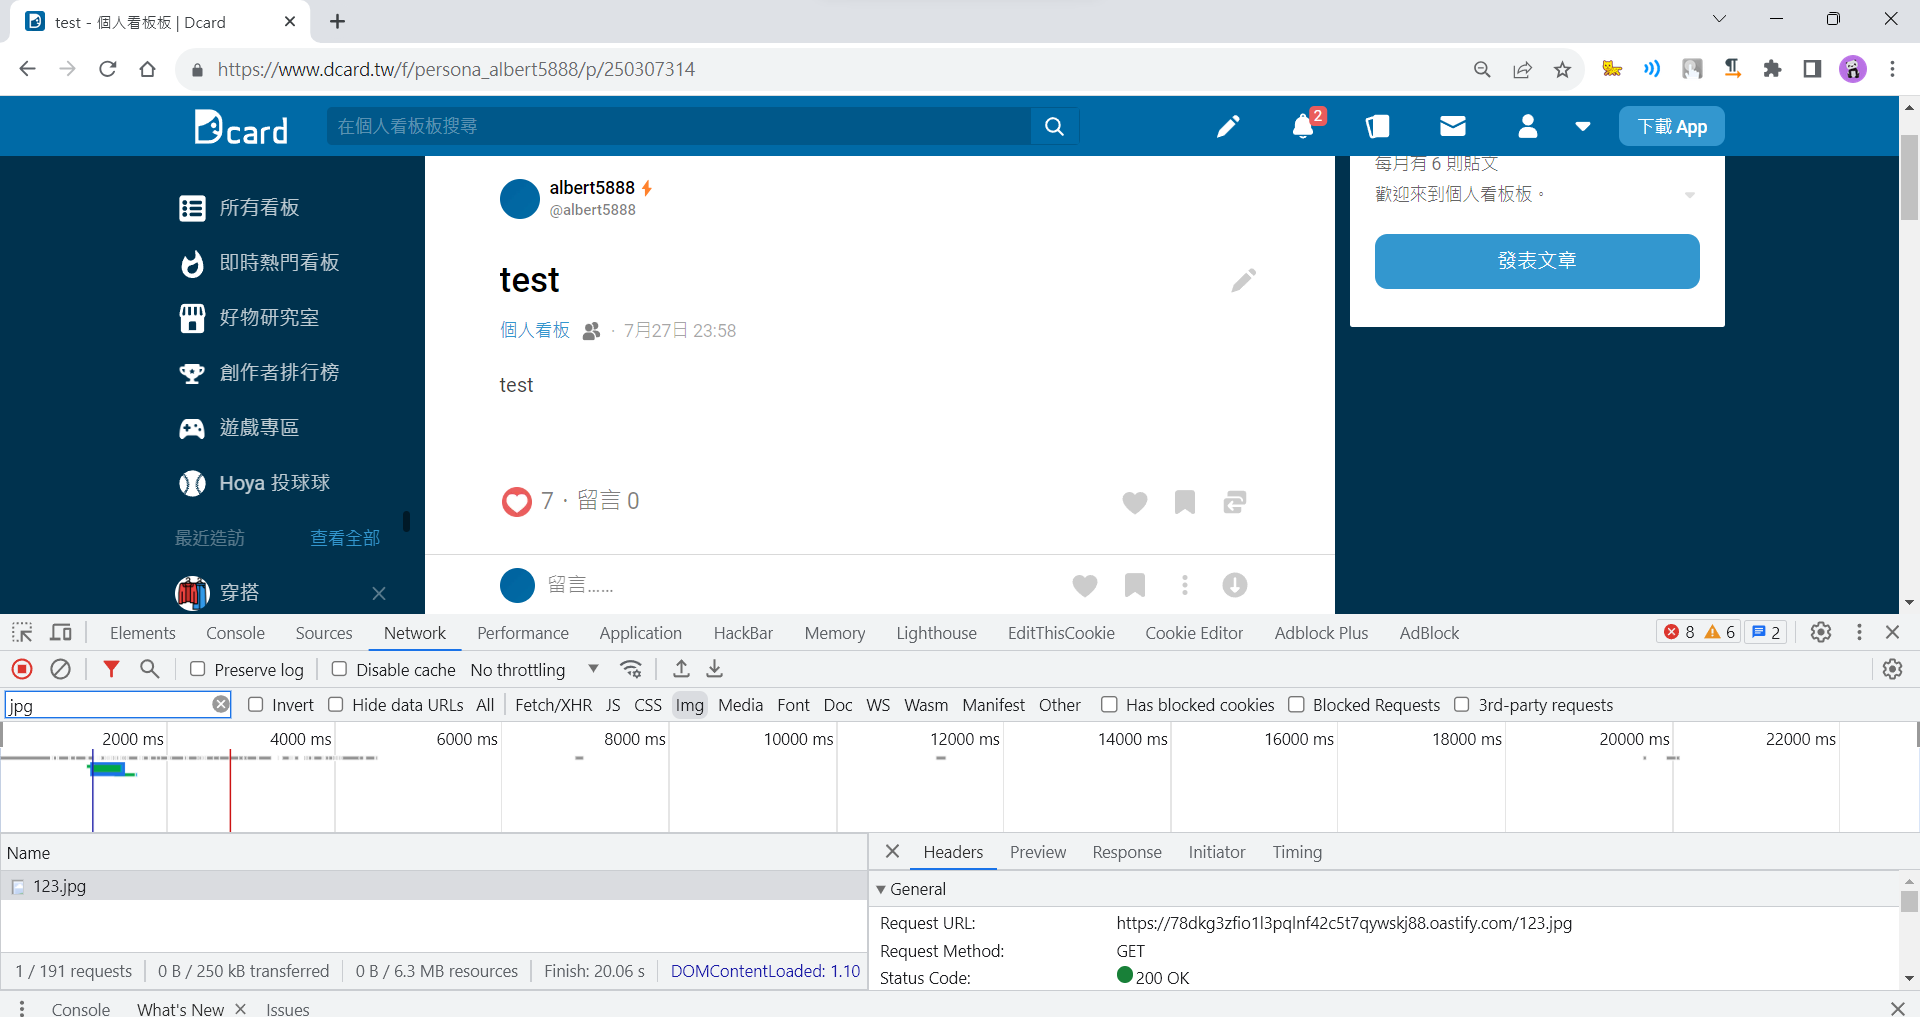Select the Fetch/XHR filter type
This screenshot has height=1017, width=1920.
(x=553, y=705)
